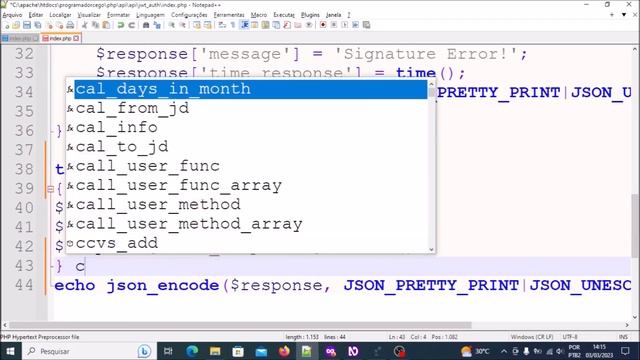Image resolution: width=640 pixels, height=360 pixels.
Task: Open Firefox from the taskbar
Action: 284,351
